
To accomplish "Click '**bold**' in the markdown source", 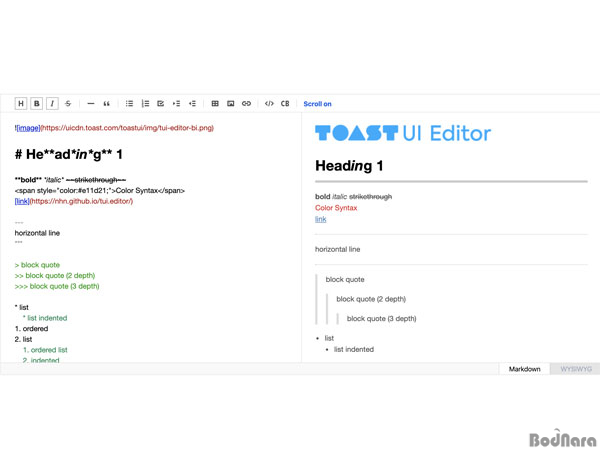I will point(28,180).
